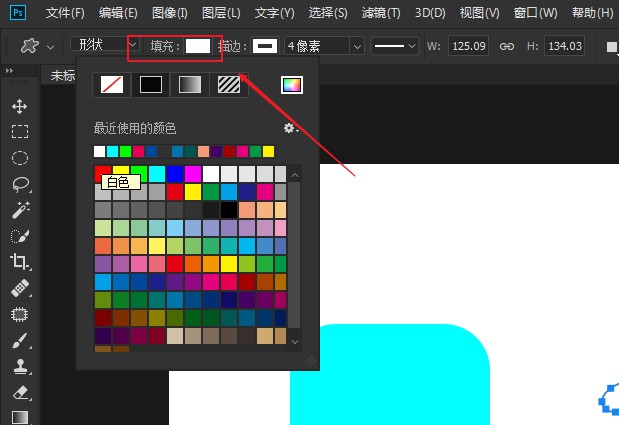619x425 pixels.
Task: Select the Eraser tool
Action: (20, 393)
